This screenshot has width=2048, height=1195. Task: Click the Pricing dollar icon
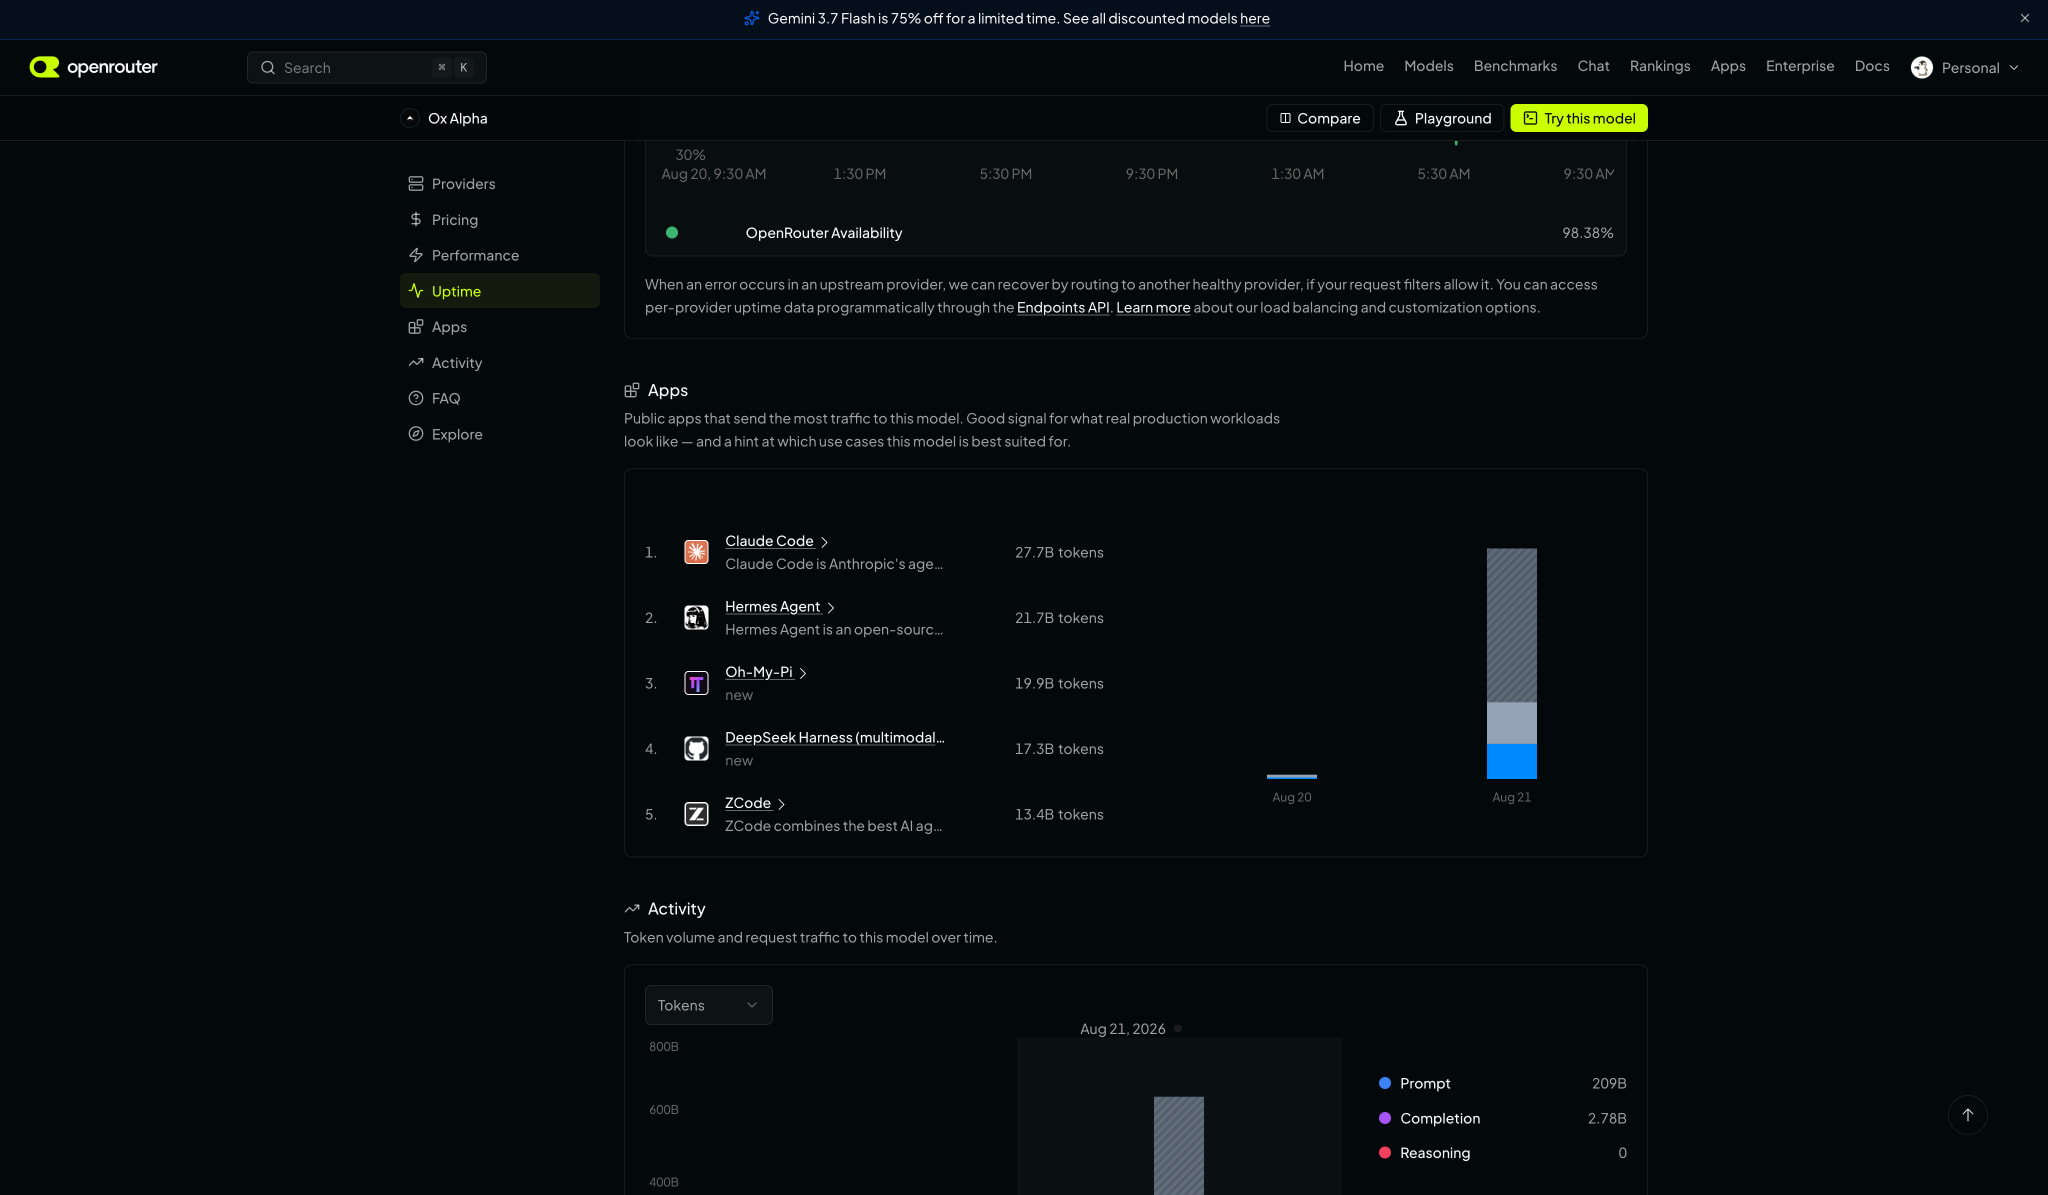[x=416, y=220]
